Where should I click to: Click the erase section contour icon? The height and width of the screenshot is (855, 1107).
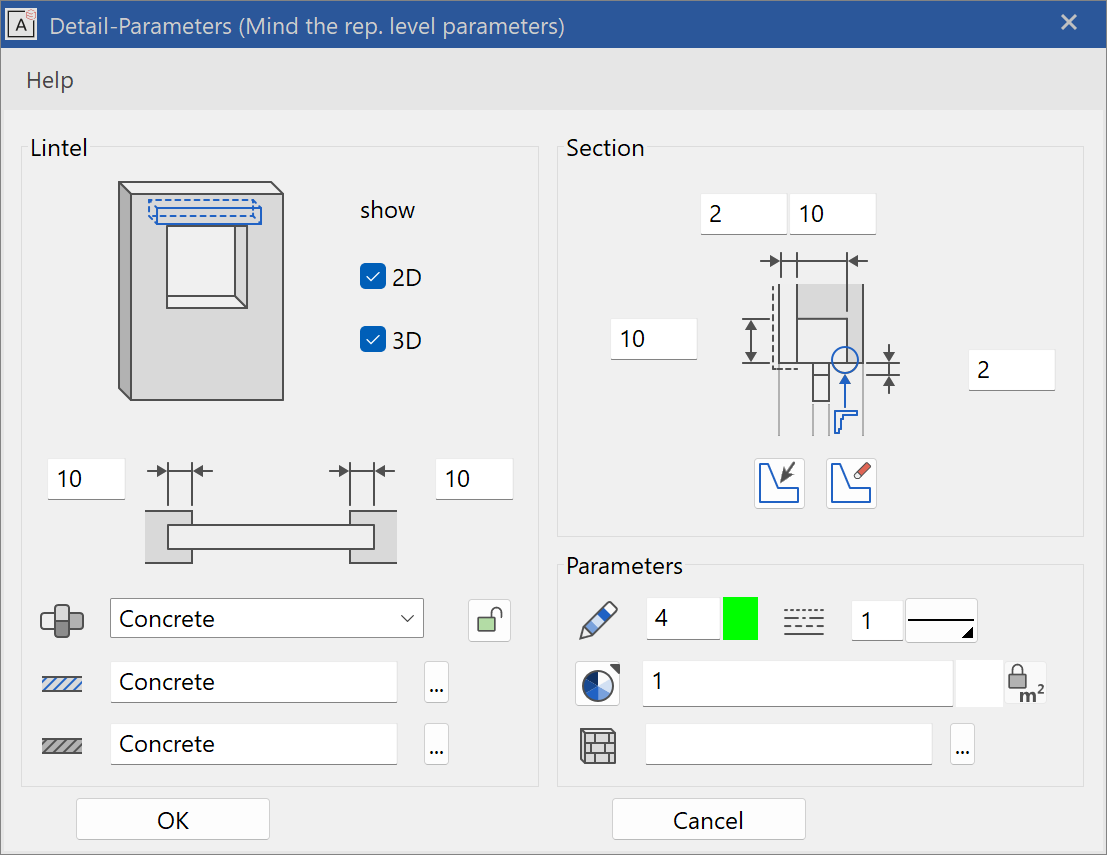click(x=851, y=484)
